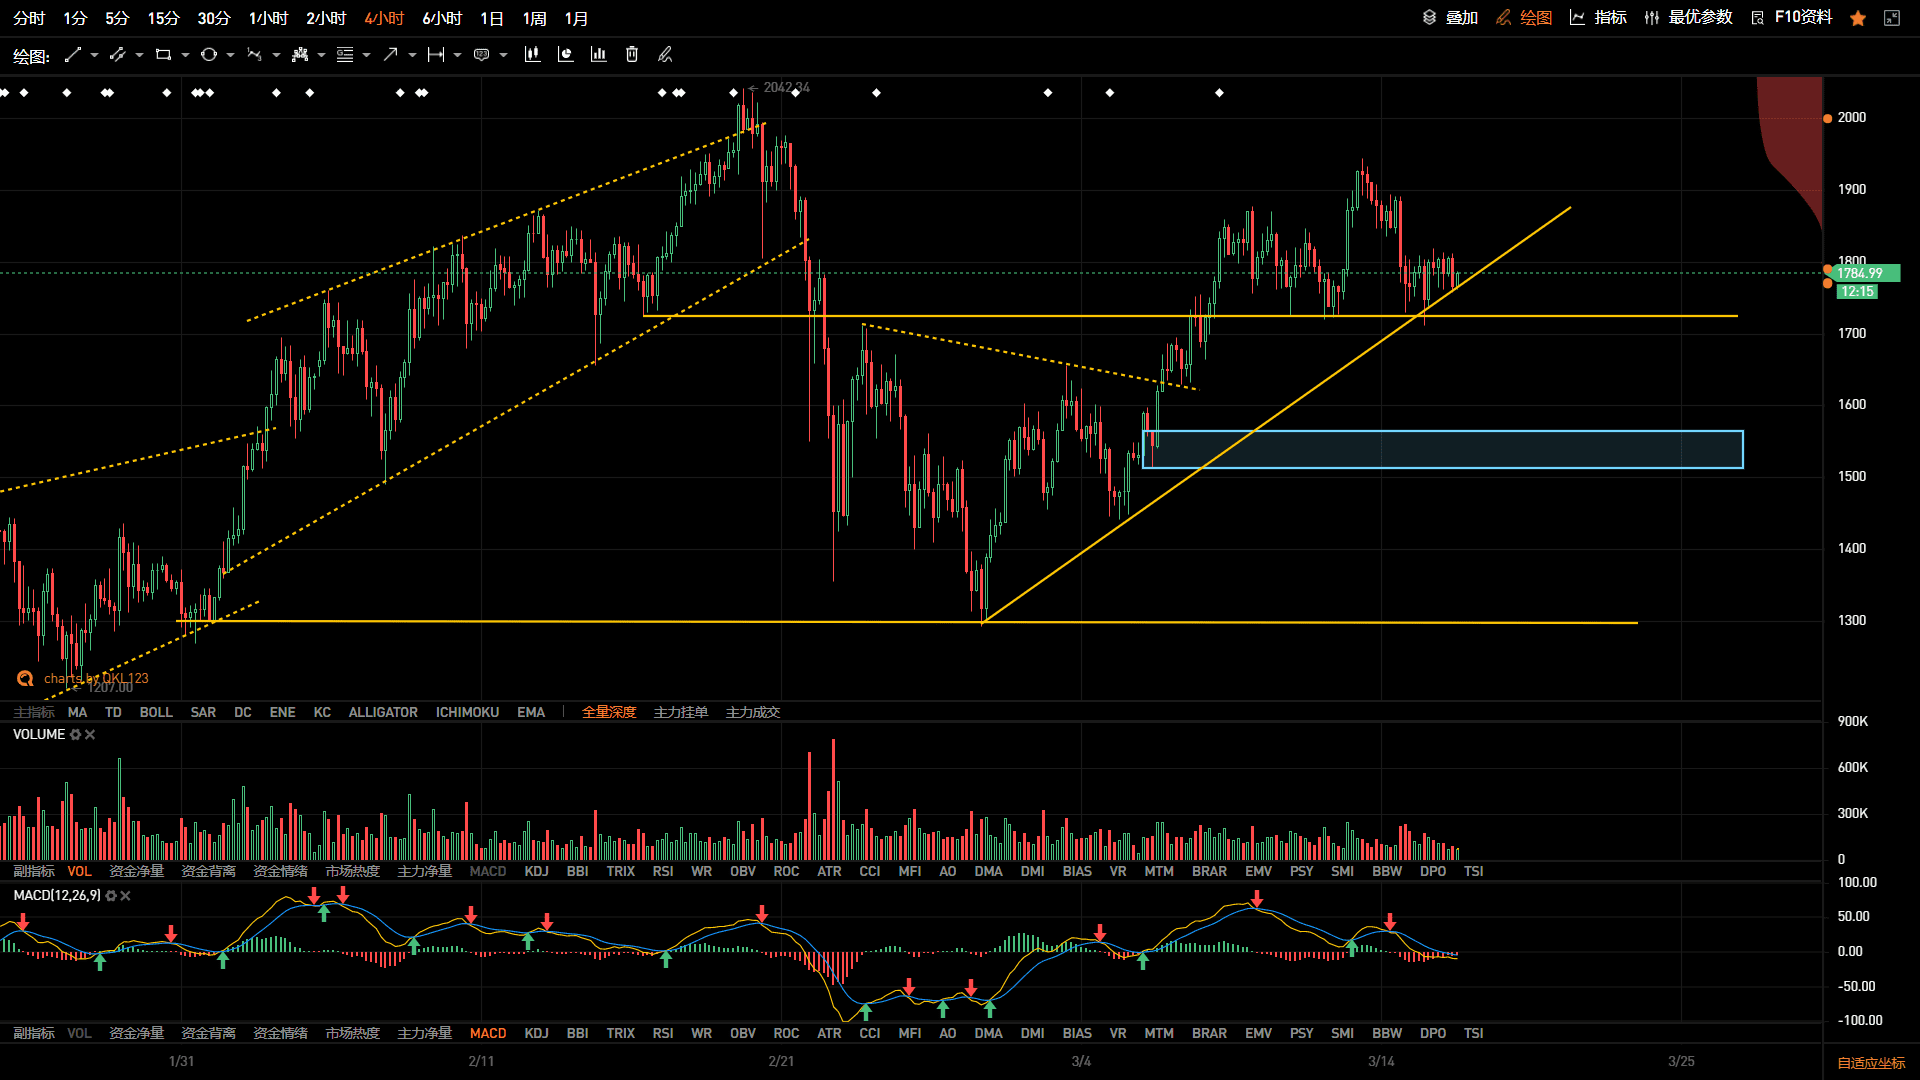Select the circle drawing tool
The width and height of the screenshot is (1920, 1080).
click(x=209, y=55)
